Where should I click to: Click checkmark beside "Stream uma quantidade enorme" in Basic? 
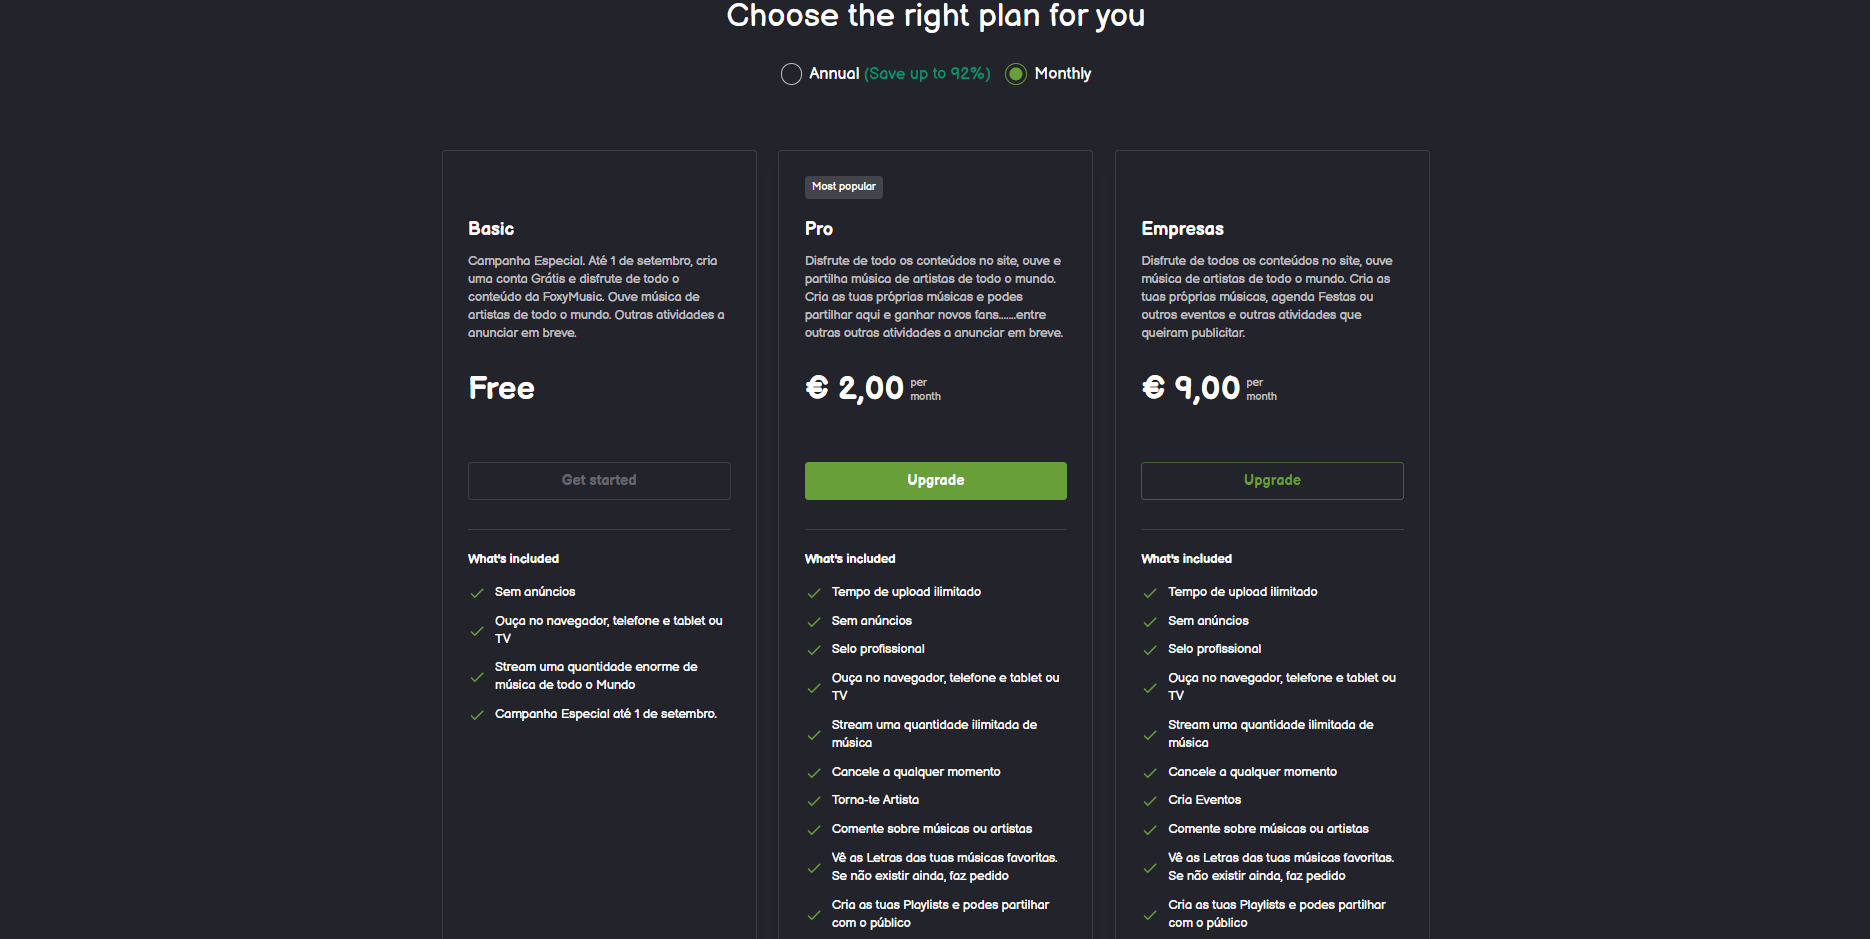[477, 677]
